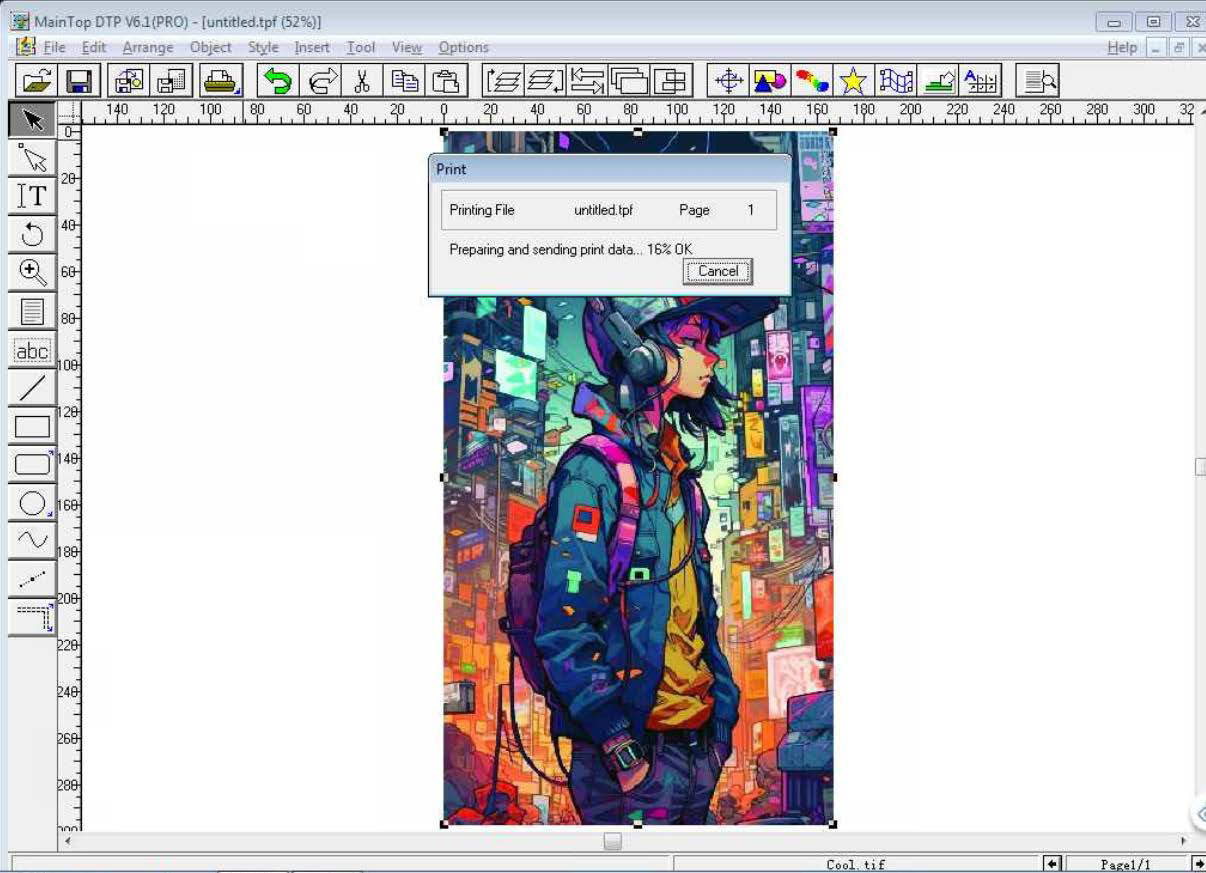Select the ellipse tool
Image resolution: width=1206 pixels, height=873 pixels.
(x=32, y=503)
